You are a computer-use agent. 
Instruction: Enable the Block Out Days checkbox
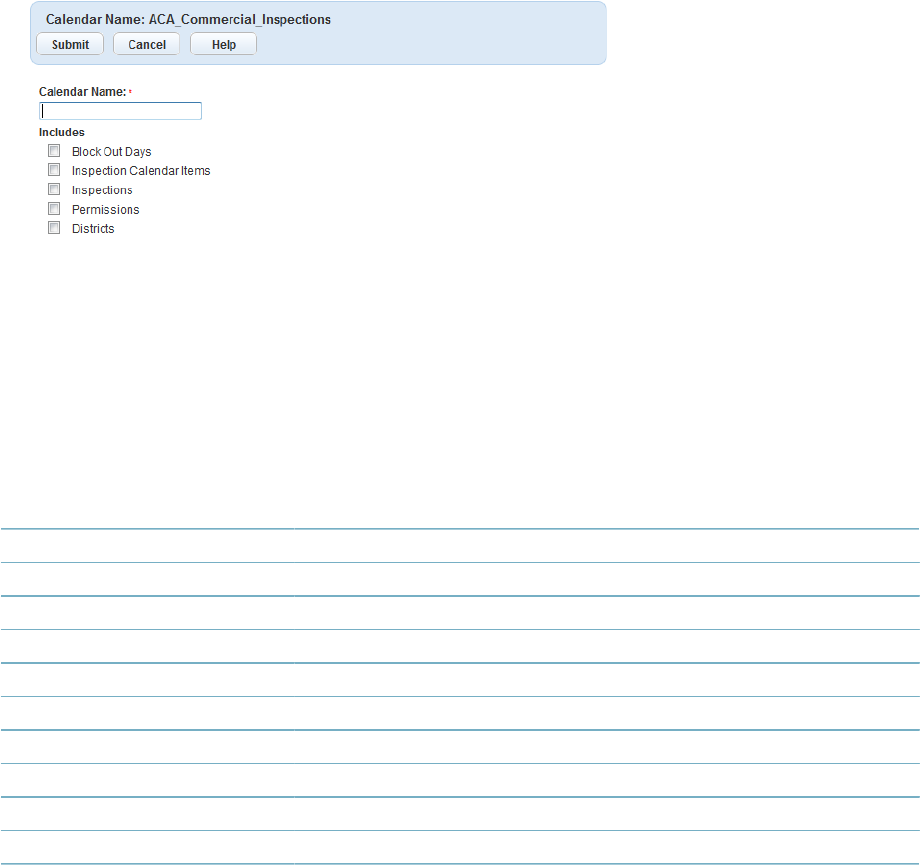54,151
